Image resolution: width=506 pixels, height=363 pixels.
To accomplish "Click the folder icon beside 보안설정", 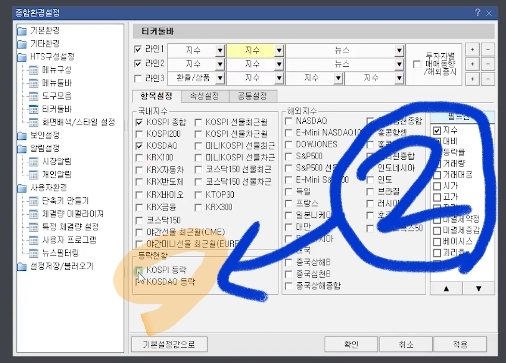I will [22, 135].
